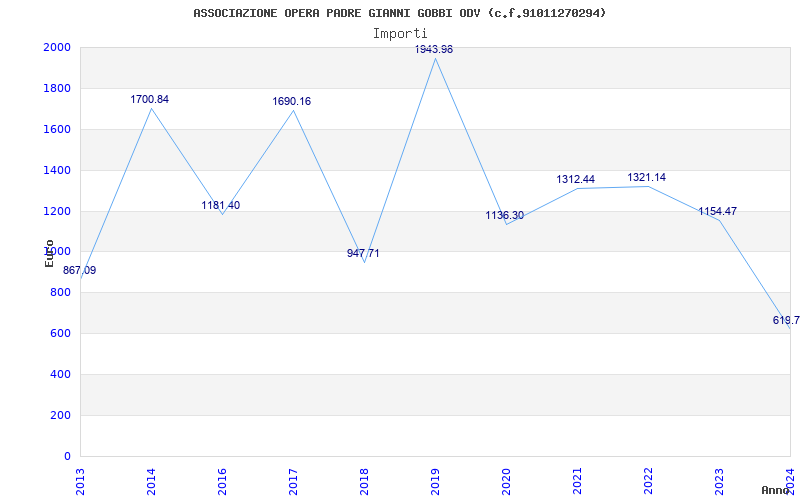Click the data label 1181.40
800x500 pixels.
pyautogui.click(x=220, y=206)
